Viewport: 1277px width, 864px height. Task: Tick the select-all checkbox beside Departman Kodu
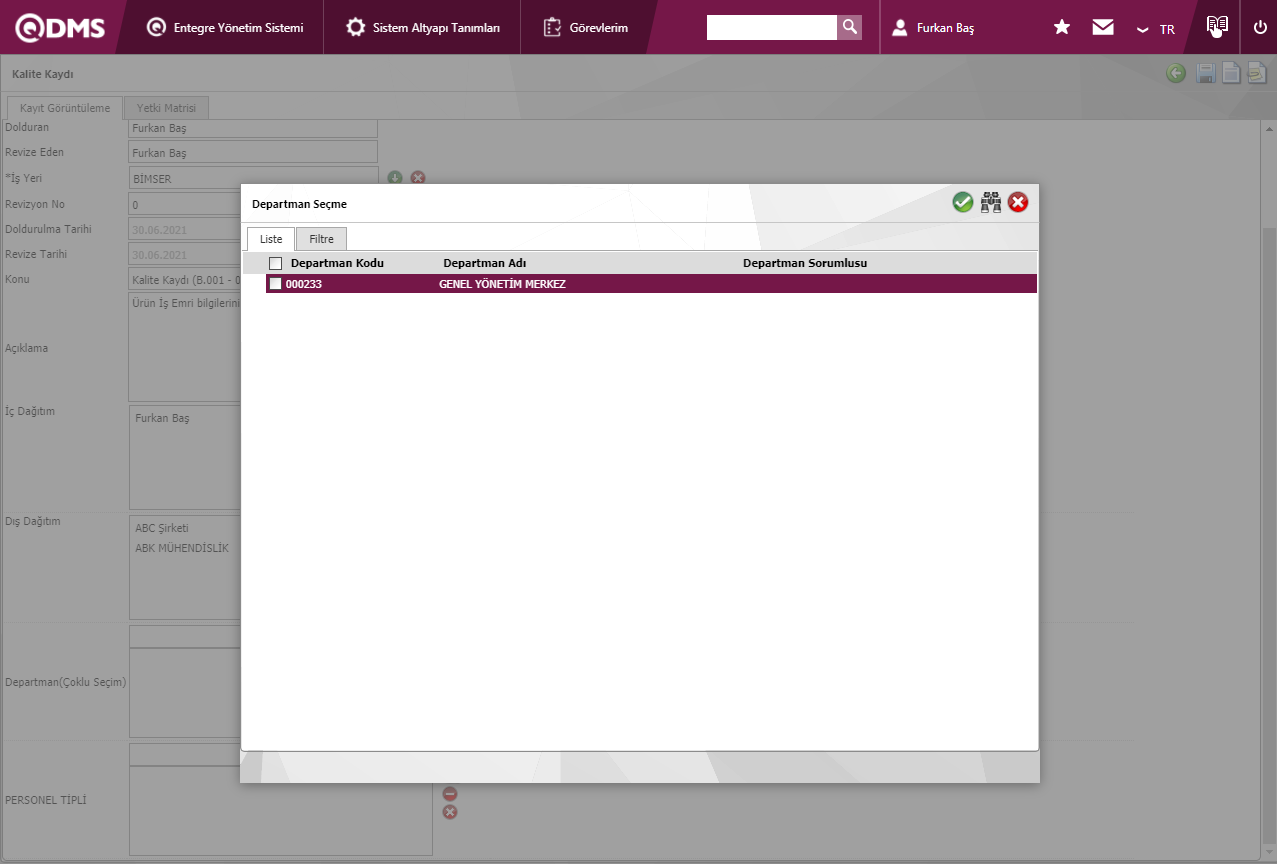point(276,263)
